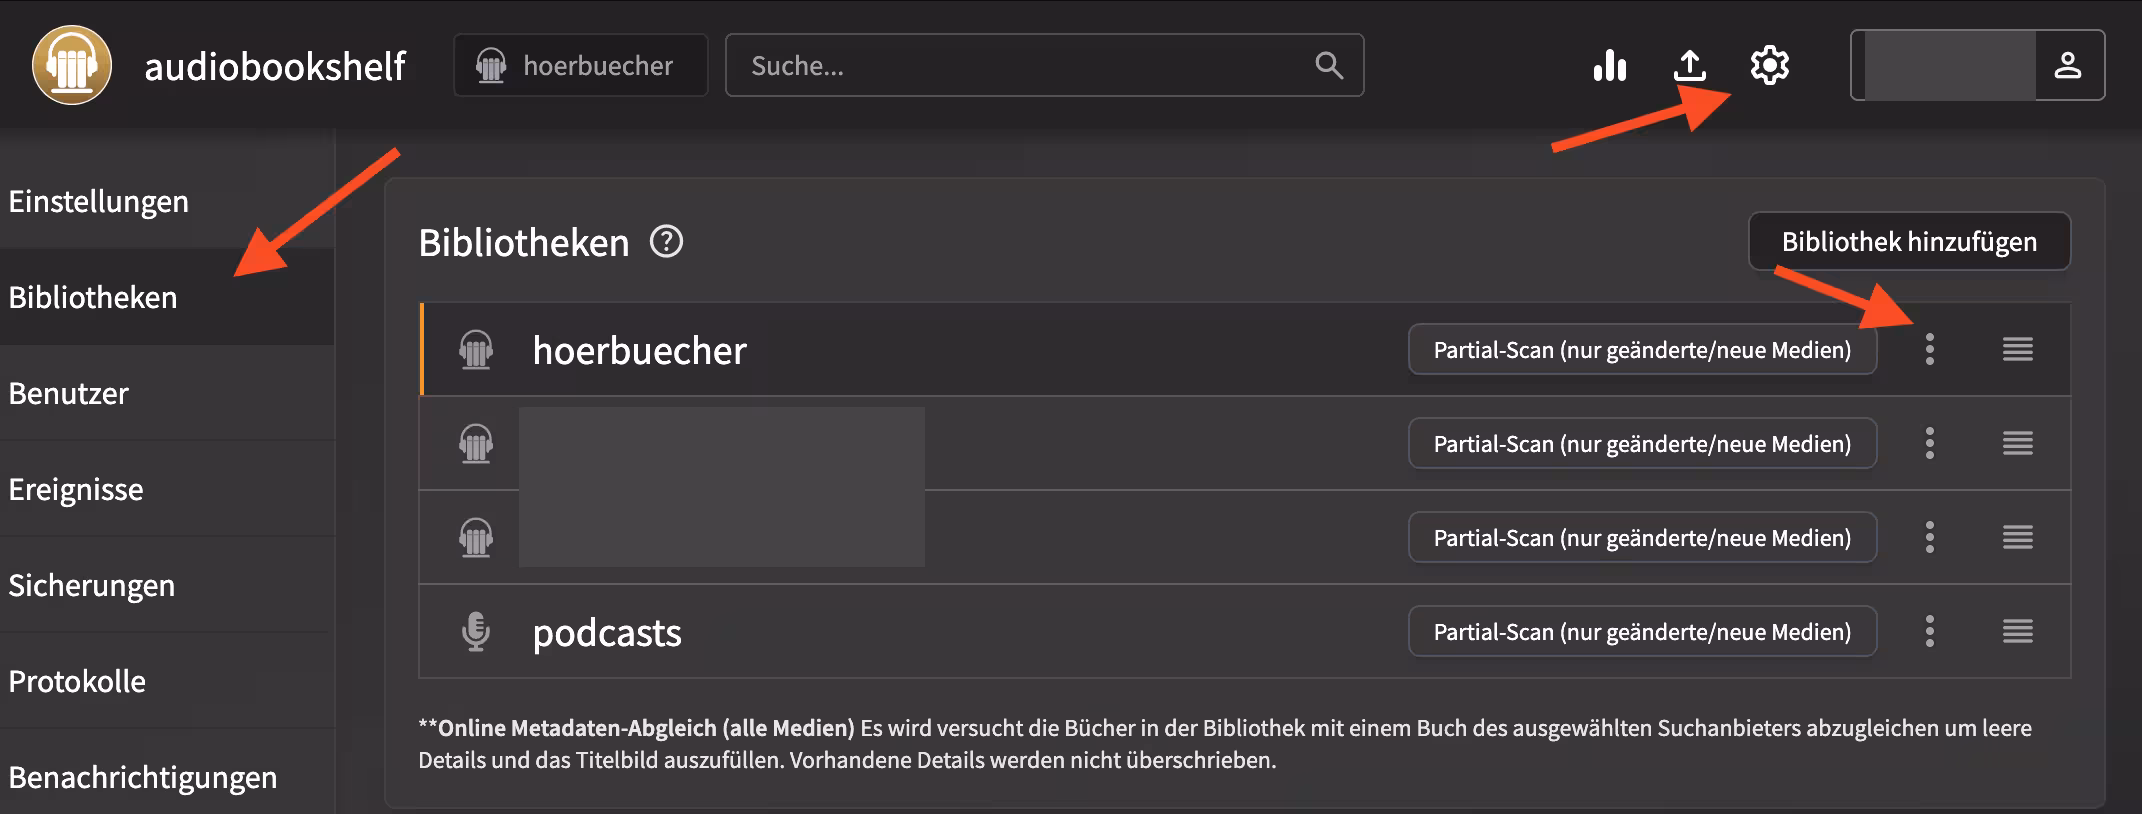Select Benutzer in the sidebar
This screenshot has height=814, width=2142.
pyautogui.click(x=69, y=394)
